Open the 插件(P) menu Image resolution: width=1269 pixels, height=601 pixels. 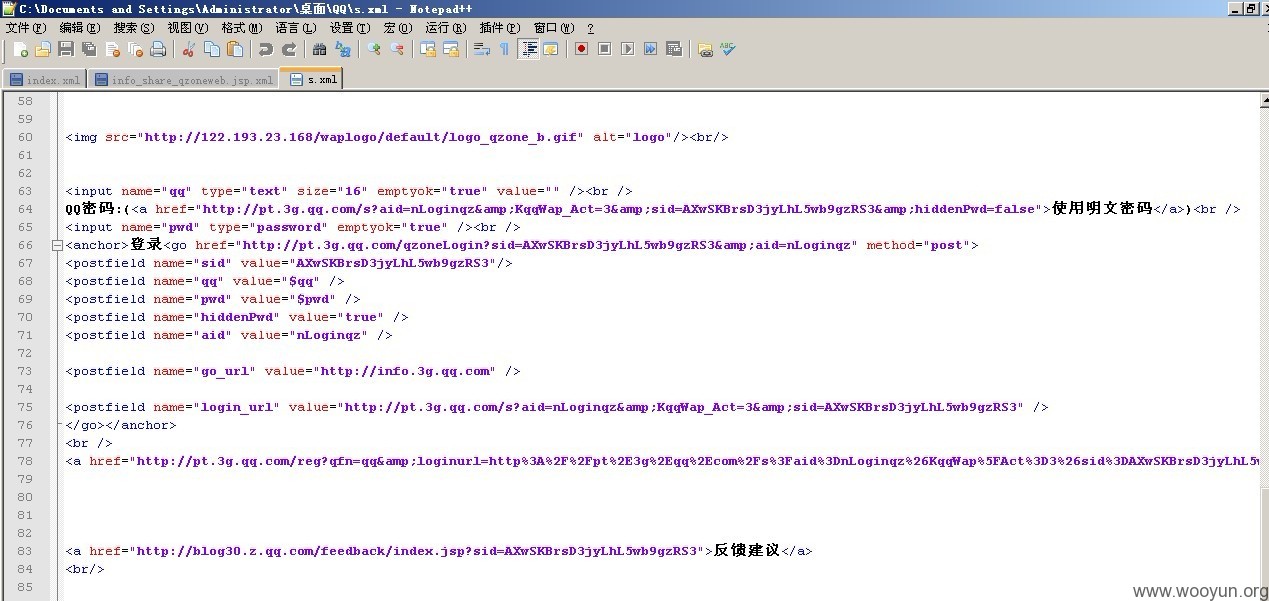500,27
